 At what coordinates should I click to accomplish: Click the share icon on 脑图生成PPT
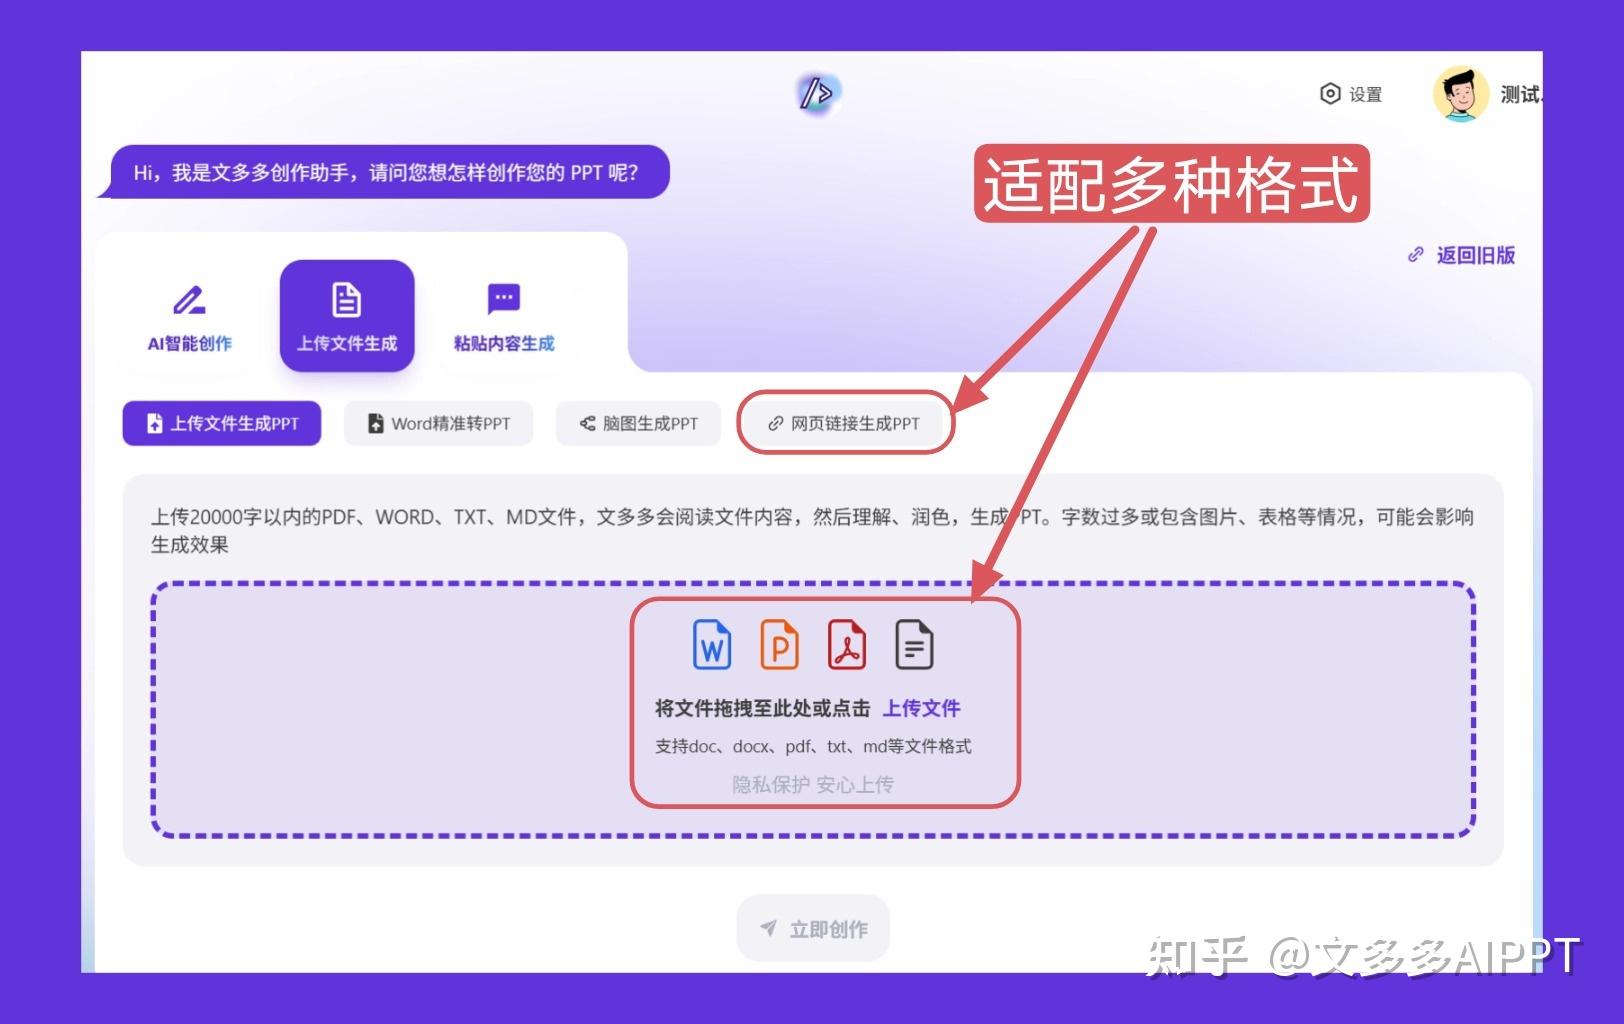[585, 423]
